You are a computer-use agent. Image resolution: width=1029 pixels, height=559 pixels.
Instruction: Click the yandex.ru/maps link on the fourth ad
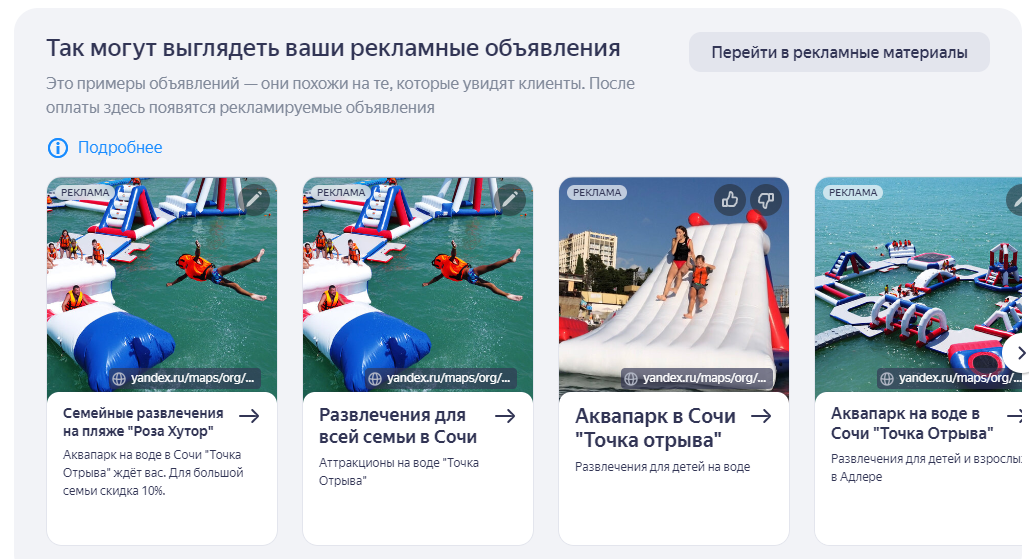(960, 378)
